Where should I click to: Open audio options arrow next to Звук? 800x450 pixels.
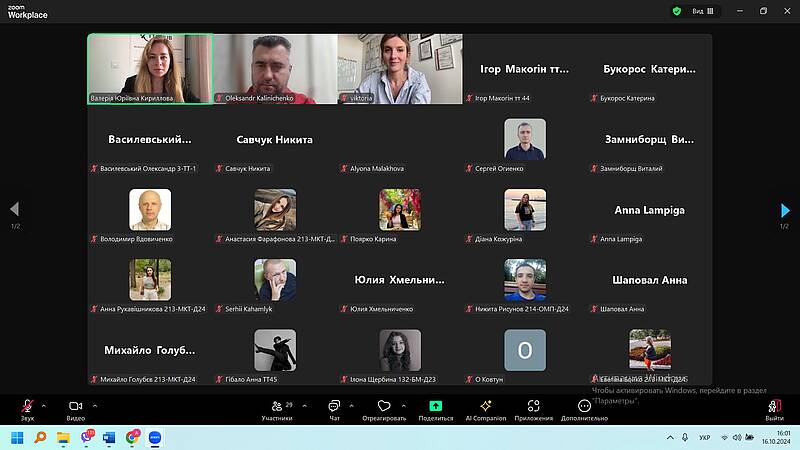pyautogui.click(x=44, y=406)
